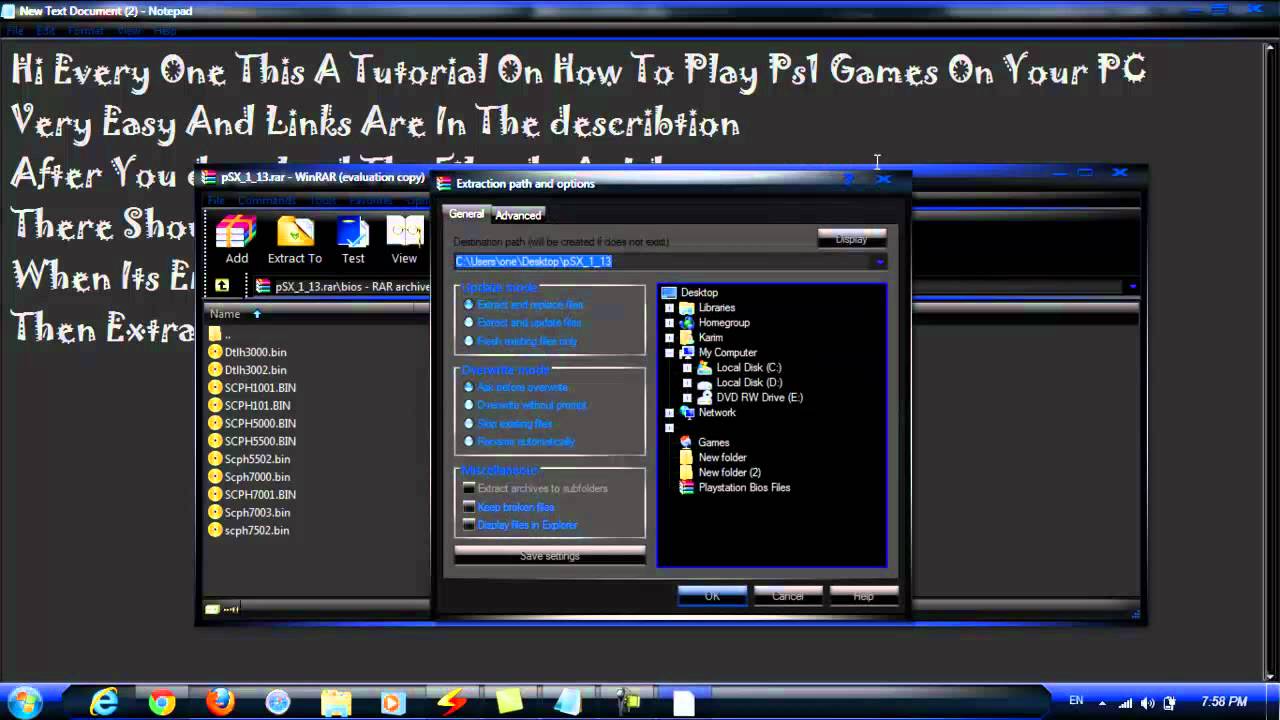The image size is (1280, 720).
Task: Expand the Libraries tree node
Action: [x=669, y=308]
